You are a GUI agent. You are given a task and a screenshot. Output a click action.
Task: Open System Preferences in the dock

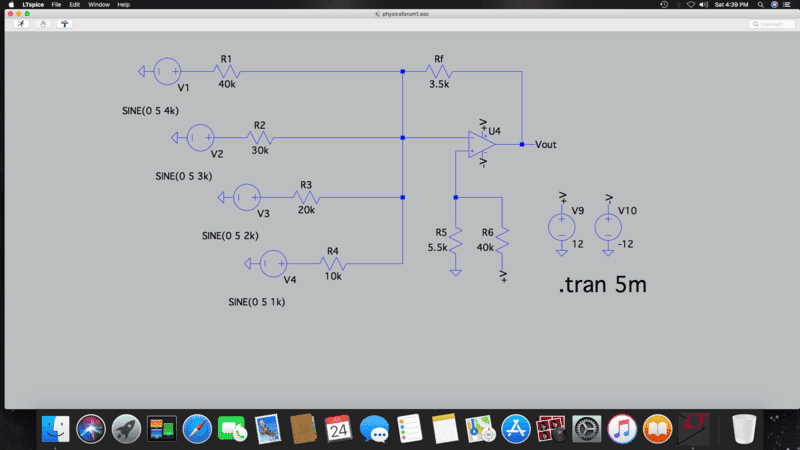(586, 429)
